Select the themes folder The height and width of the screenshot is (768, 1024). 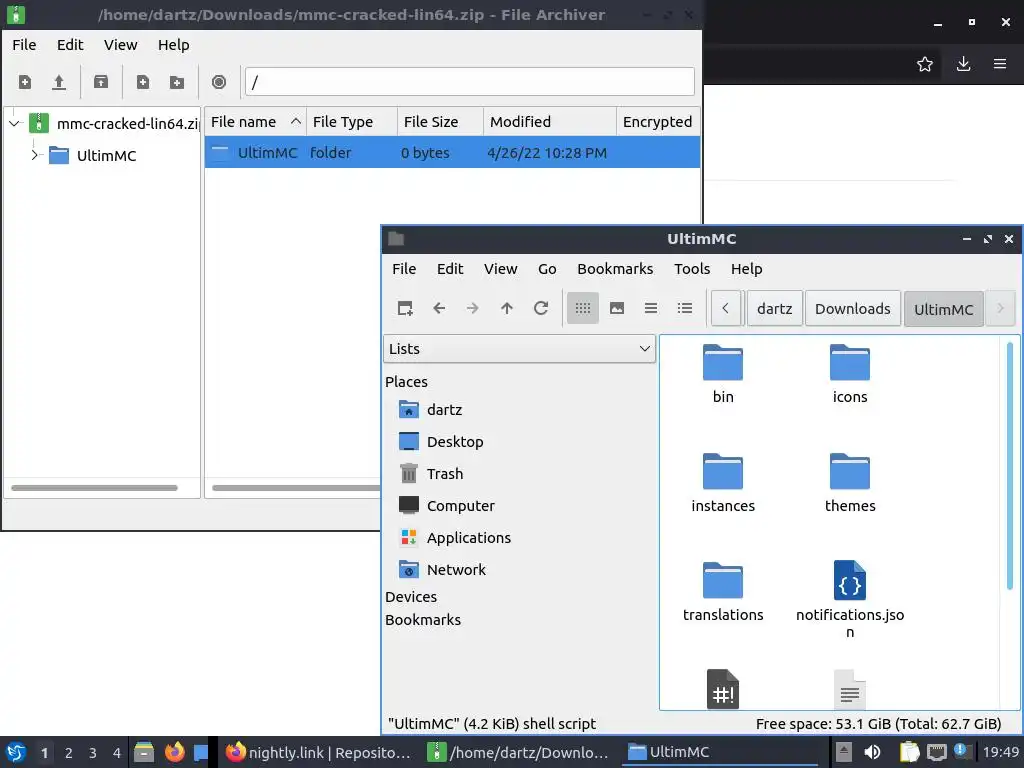coord(850,483)
